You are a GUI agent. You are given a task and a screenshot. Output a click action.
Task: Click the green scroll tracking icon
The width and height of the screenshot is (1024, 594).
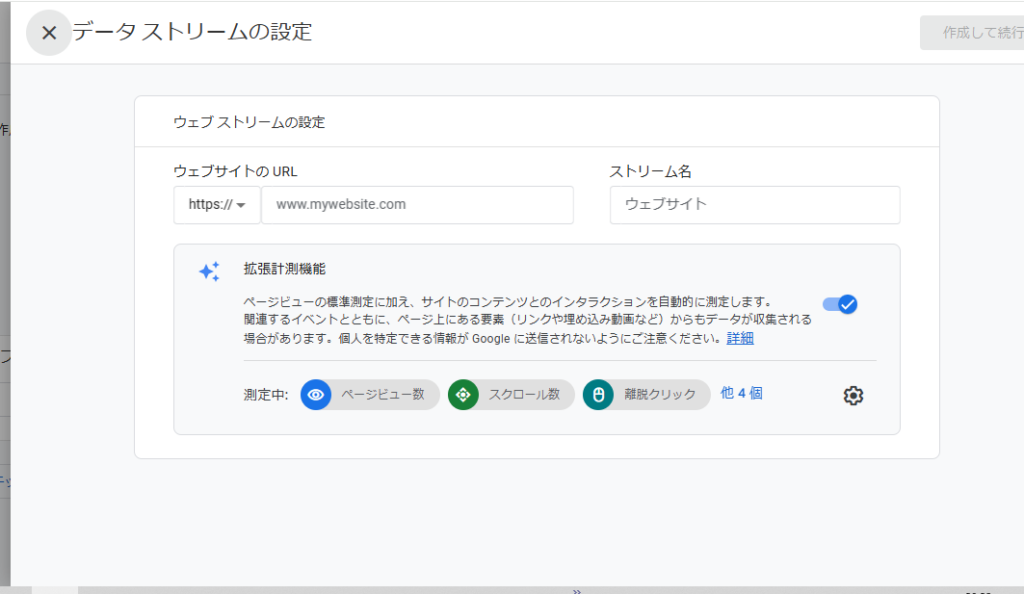(x=463, y=395)
